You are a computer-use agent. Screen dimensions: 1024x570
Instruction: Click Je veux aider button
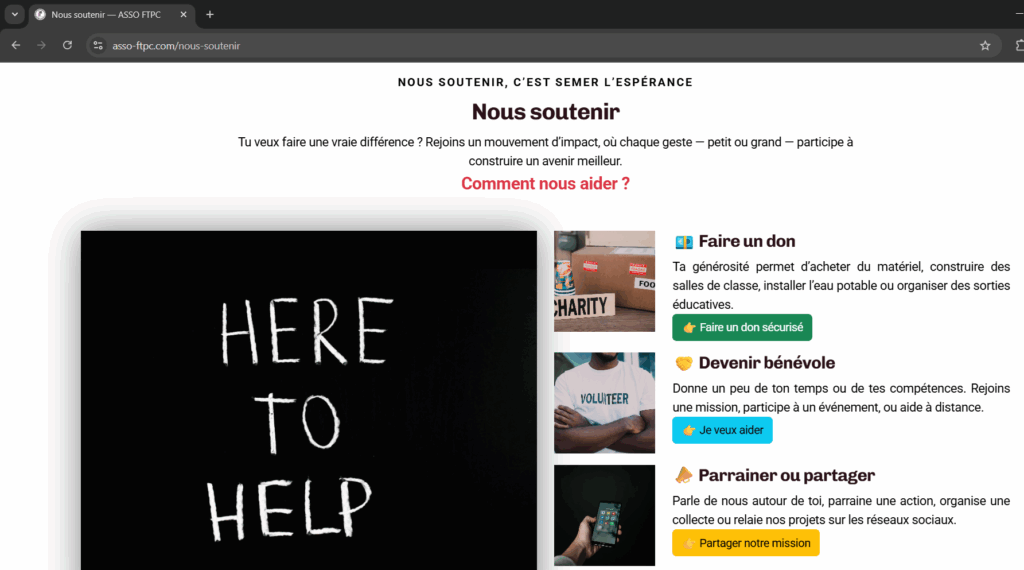click(722, 430)
